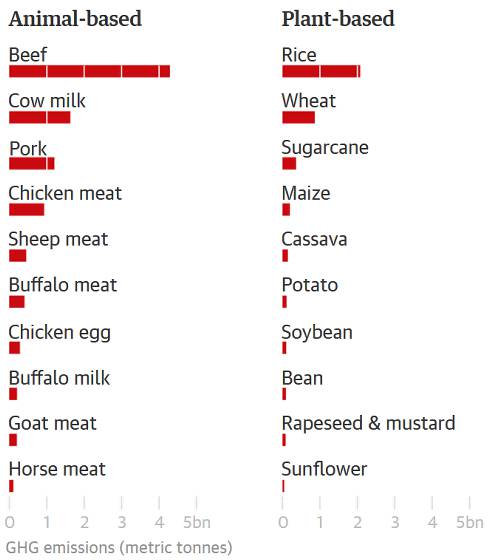Click the Goat meat label
490x560 pixels.
tap(52, 423)
